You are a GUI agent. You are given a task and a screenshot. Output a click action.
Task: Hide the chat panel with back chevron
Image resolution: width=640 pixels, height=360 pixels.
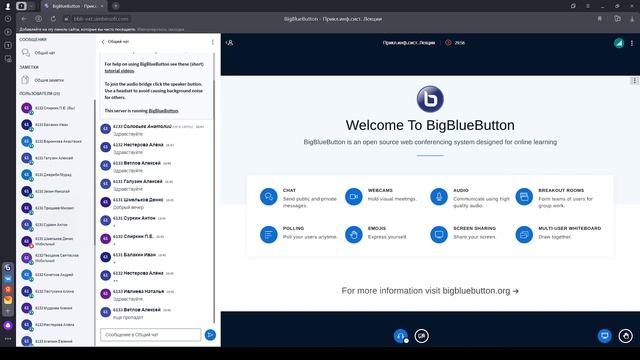(103, 42)
